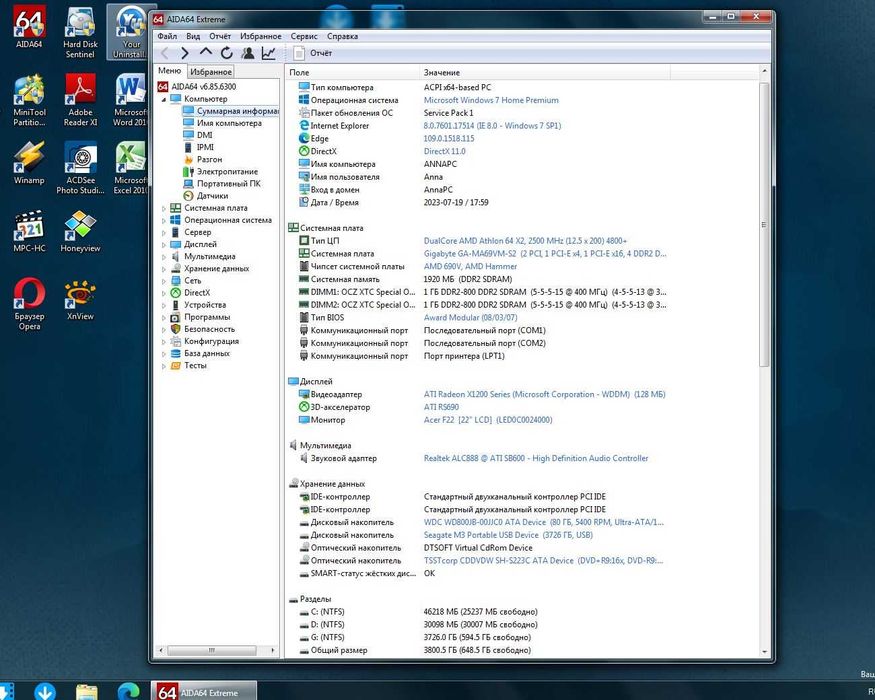Select База данных in the tree

pyautogui.click(x=200, y=353)
